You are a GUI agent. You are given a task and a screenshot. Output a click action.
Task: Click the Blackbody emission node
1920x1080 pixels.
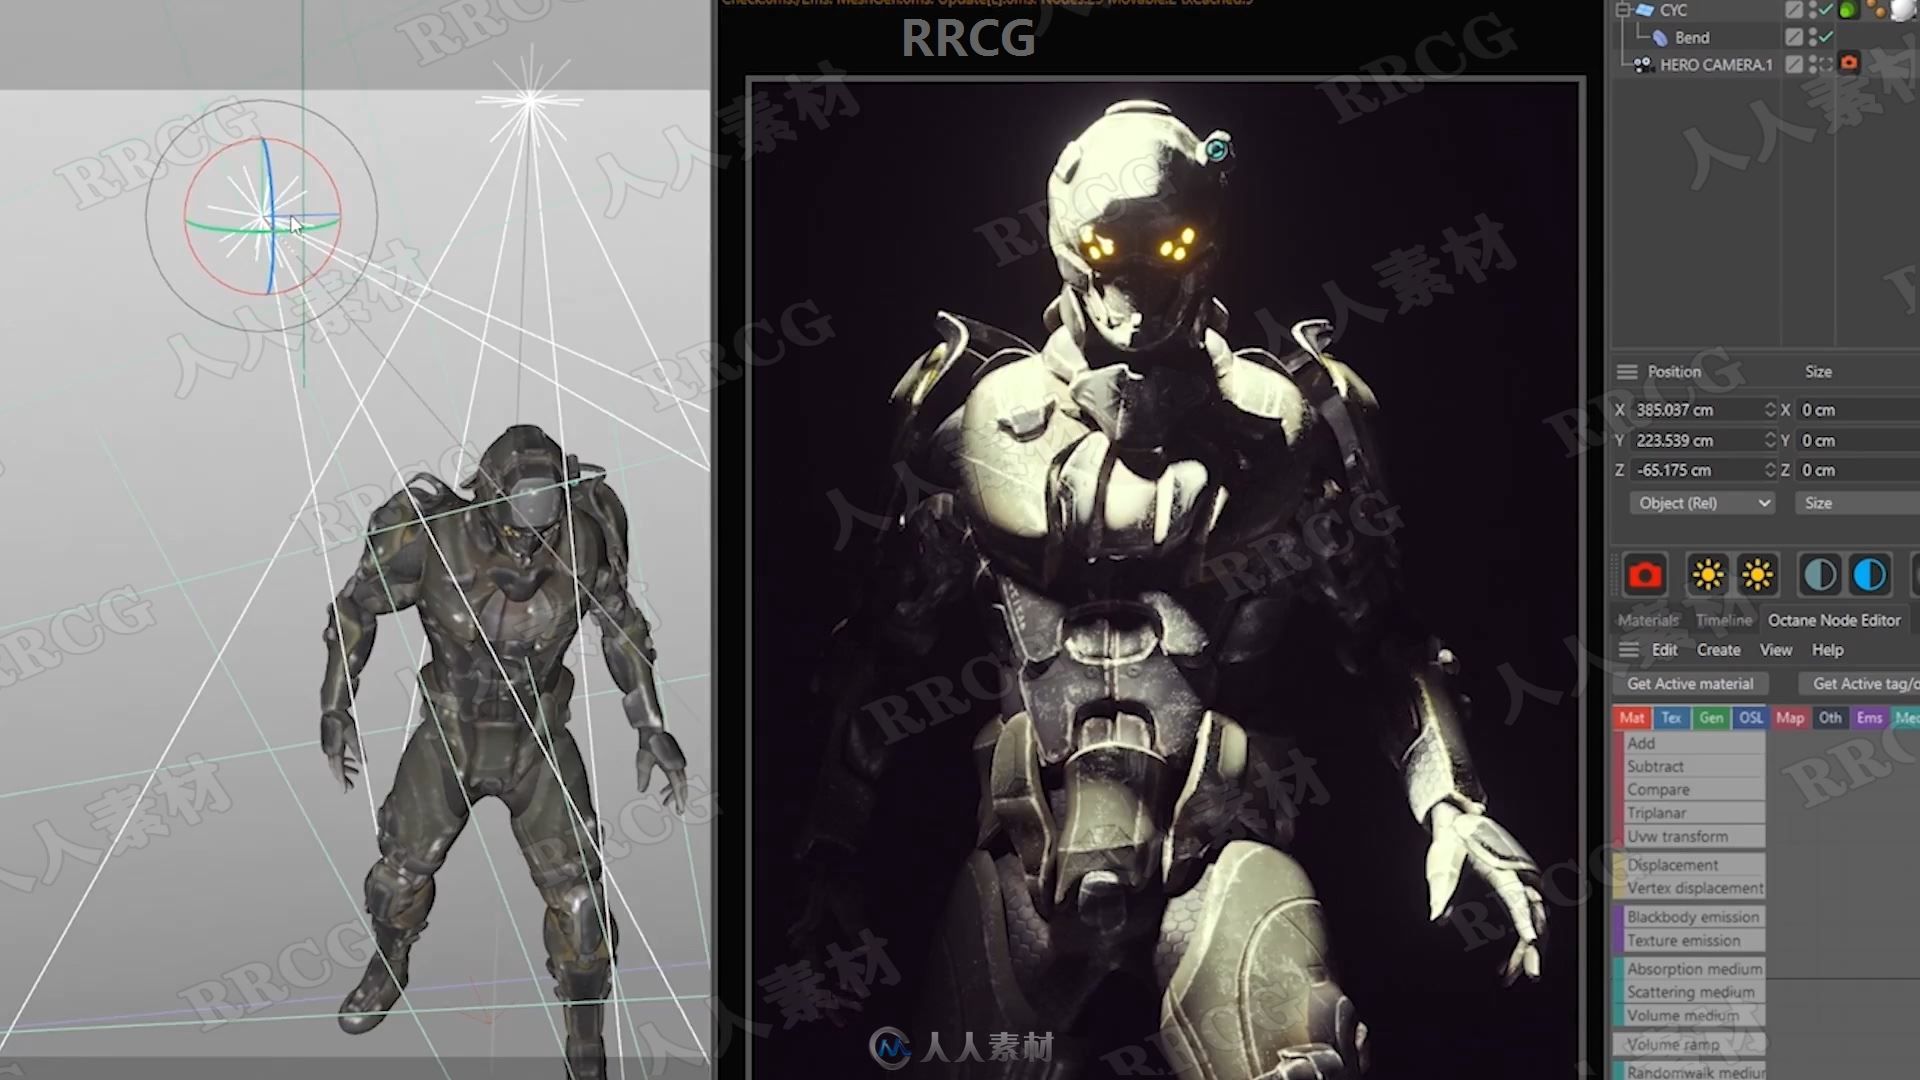click(x=1691, y=916)
